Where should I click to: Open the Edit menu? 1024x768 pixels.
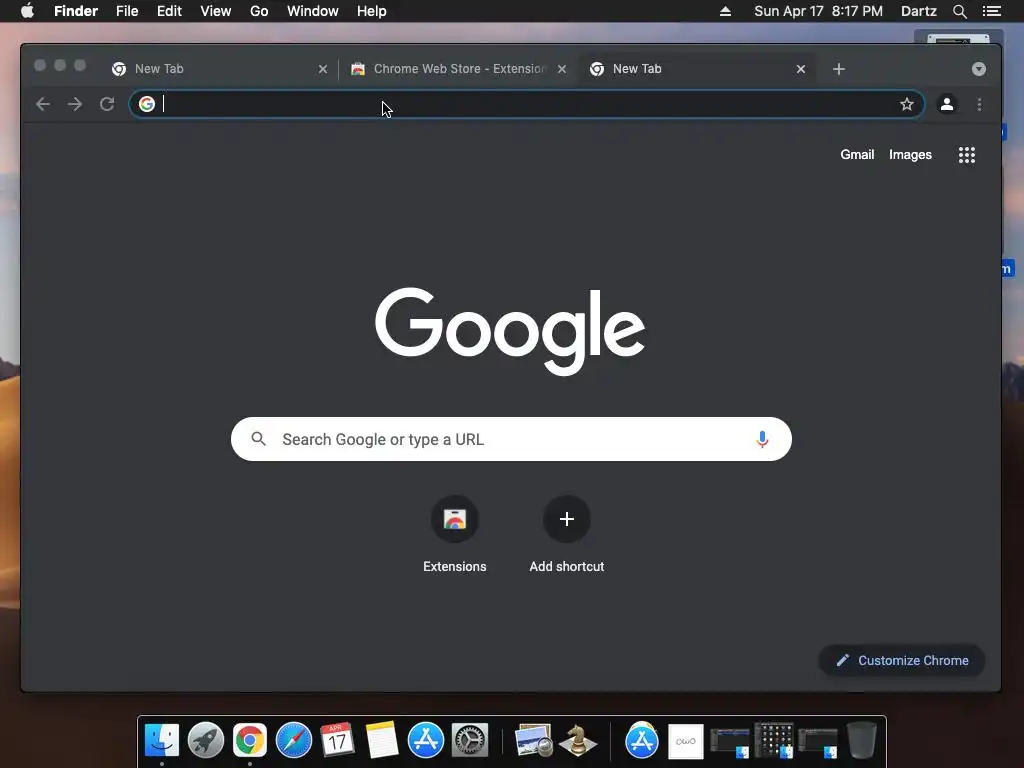click(x=169, y=11)
